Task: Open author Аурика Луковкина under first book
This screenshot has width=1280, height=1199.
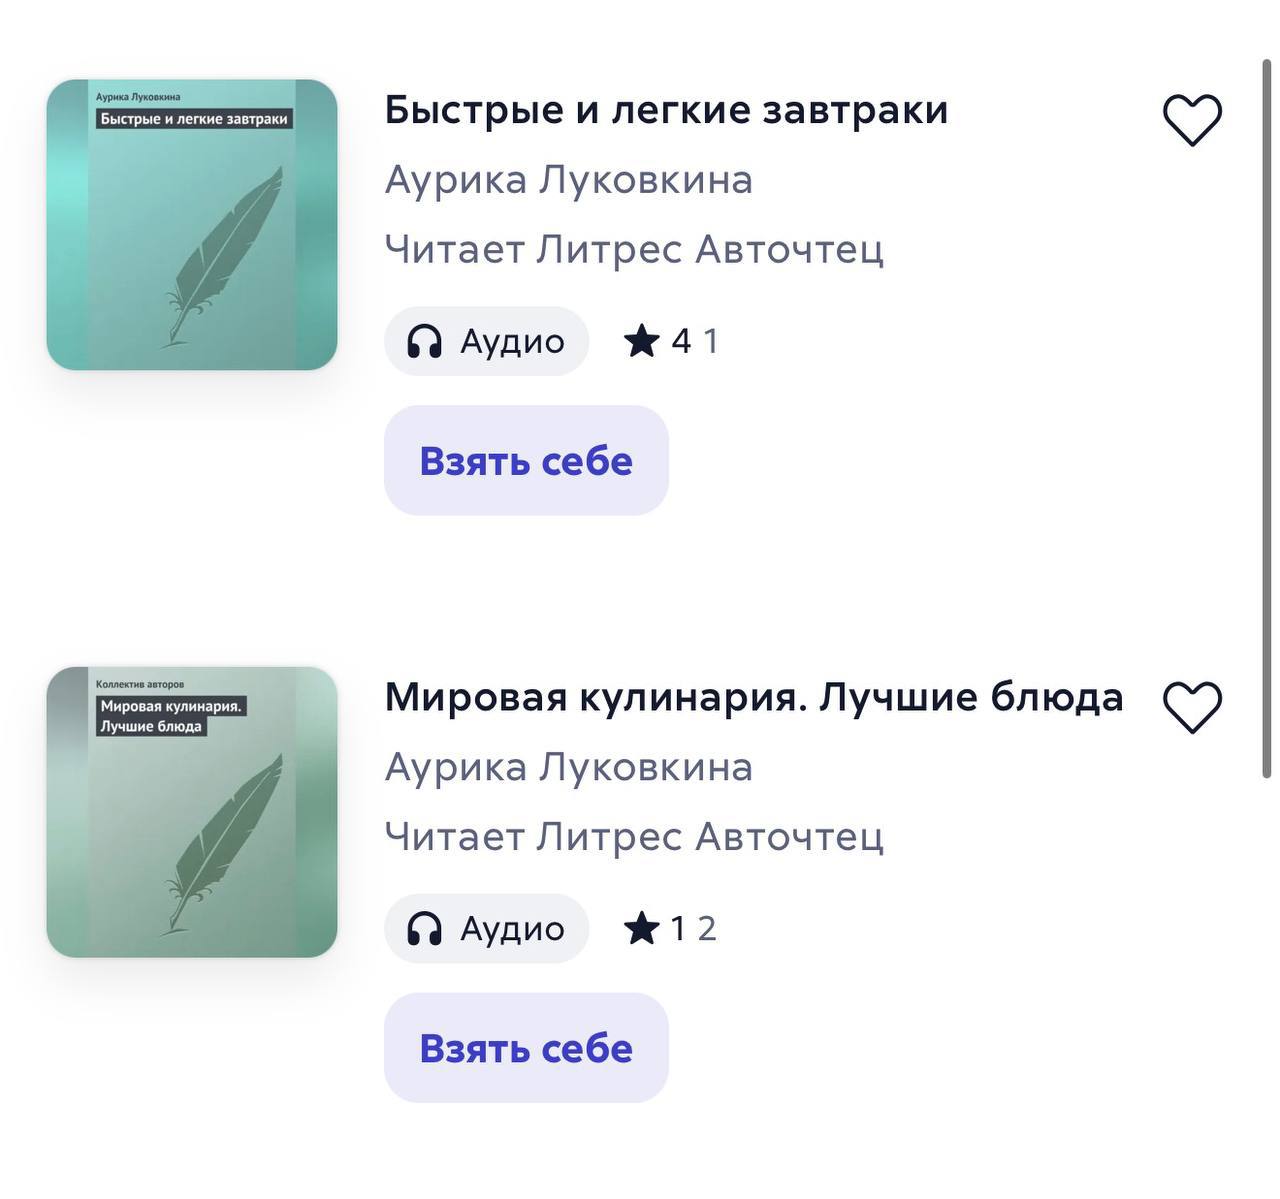Action: [569, 180]
